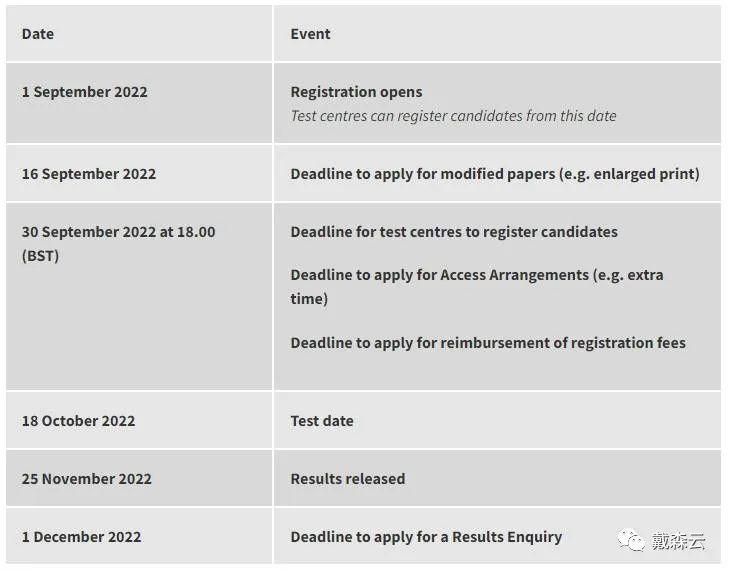Select the 18 October 2022 date
Screen dimensions: 729x573
[79, 421]
